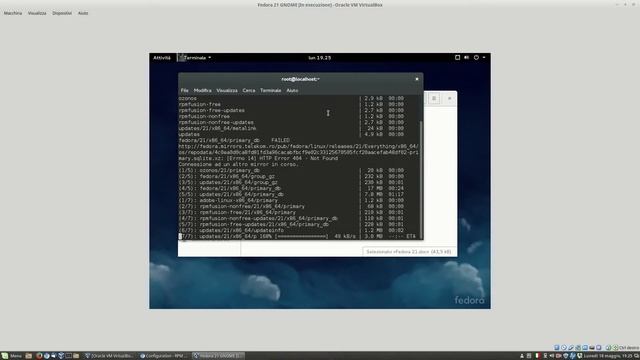Open the terminal's Modifica menu
This screenshot has width=640, height=360.
[202, 90]
